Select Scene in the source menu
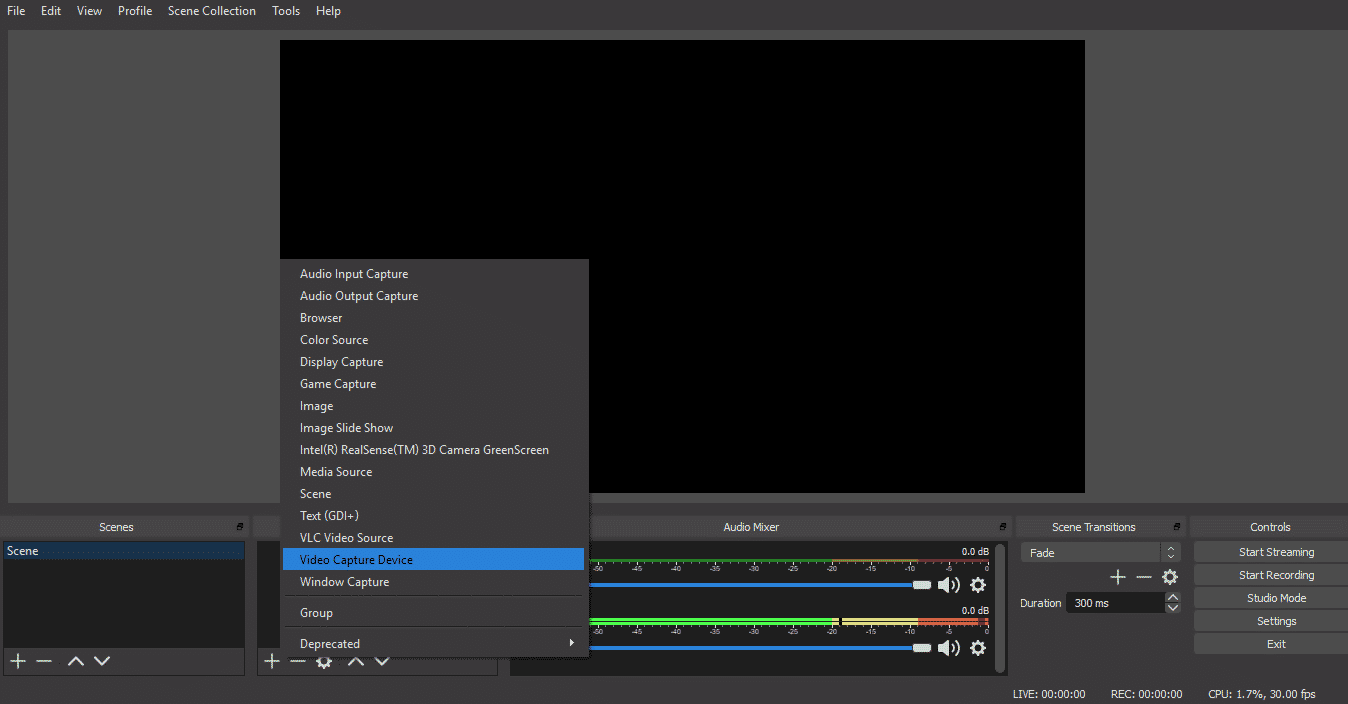This screenshot has width=1348, height=704. (x=432, y=494)
